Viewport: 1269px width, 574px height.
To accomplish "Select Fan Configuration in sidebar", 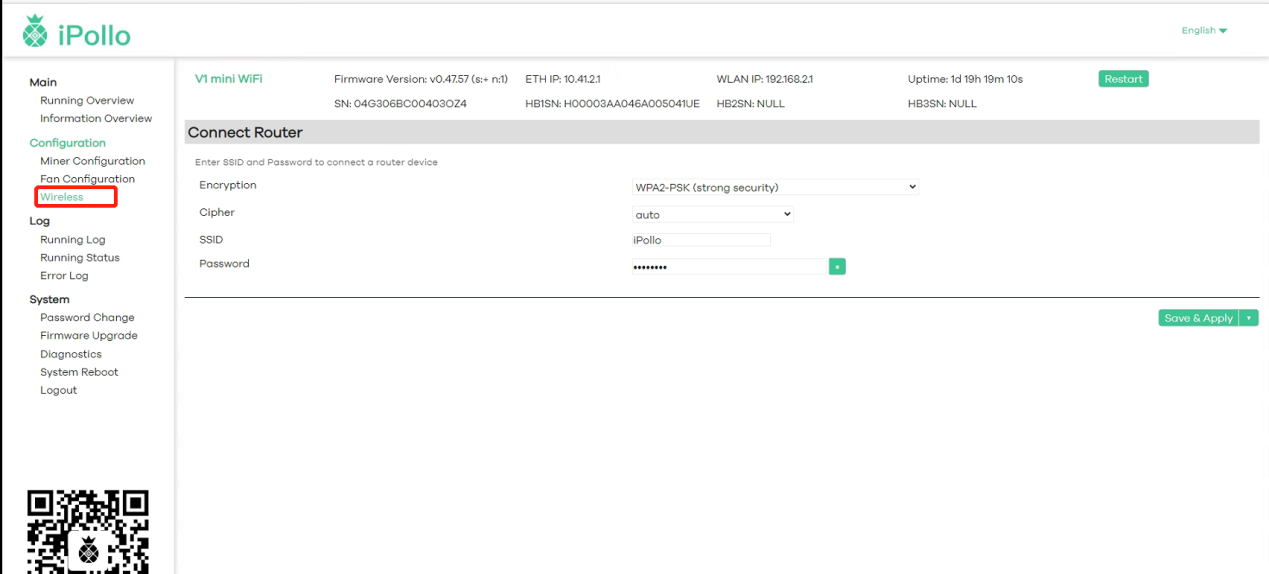I will [x=87, y=179].
